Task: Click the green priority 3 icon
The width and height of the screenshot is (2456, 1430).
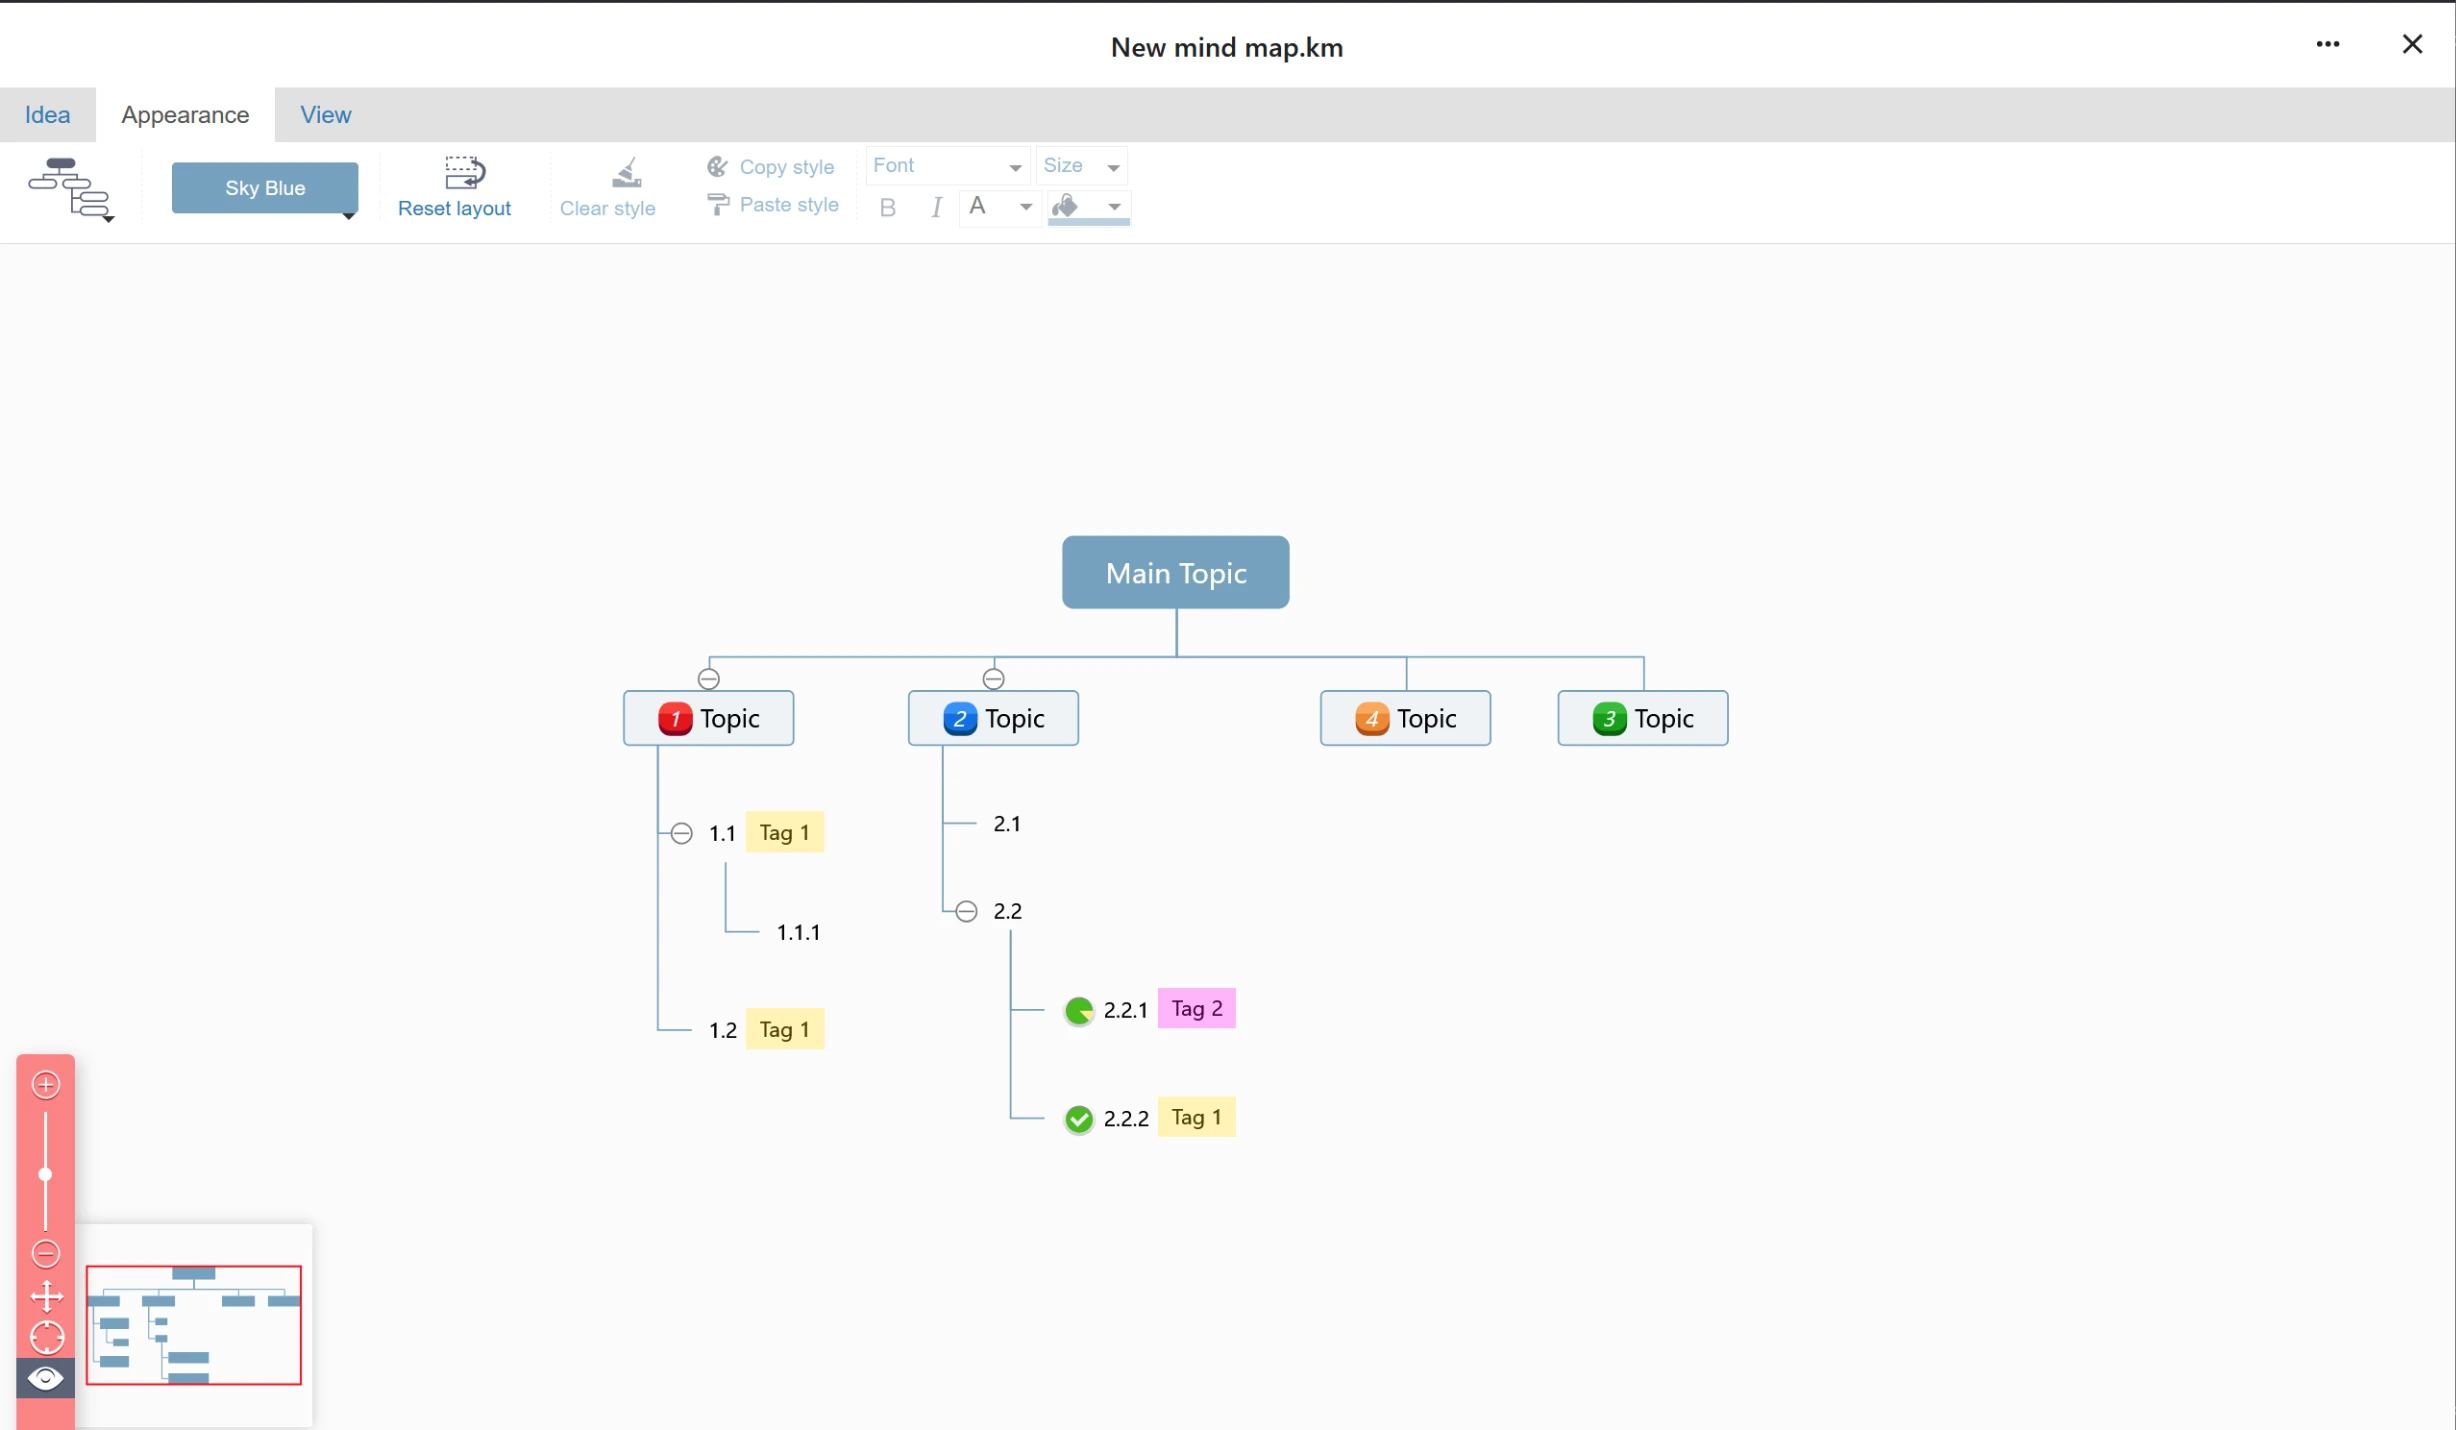Action: tap(1609, 719)
